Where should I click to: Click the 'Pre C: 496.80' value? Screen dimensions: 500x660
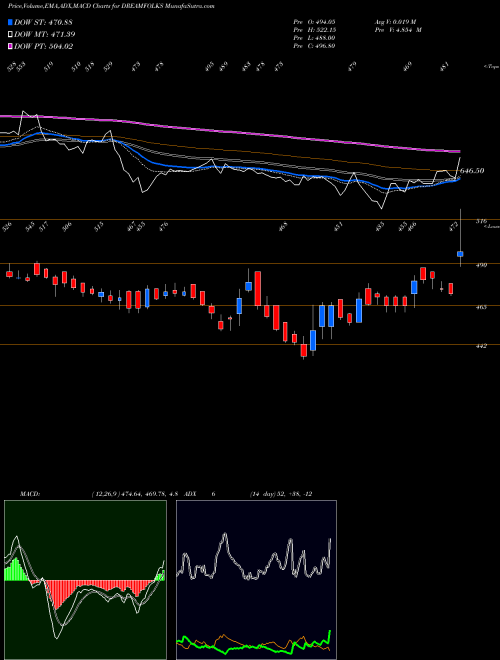(314, 46)
